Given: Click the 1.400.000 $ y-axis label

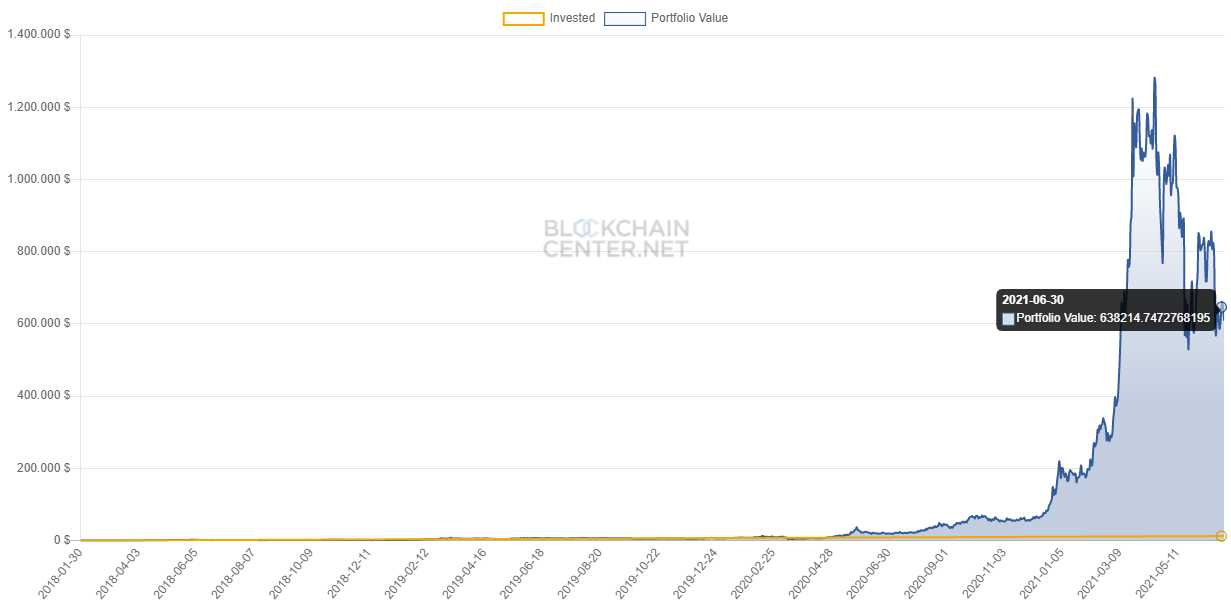Looking at the screenshot, I should pos(38,35).
